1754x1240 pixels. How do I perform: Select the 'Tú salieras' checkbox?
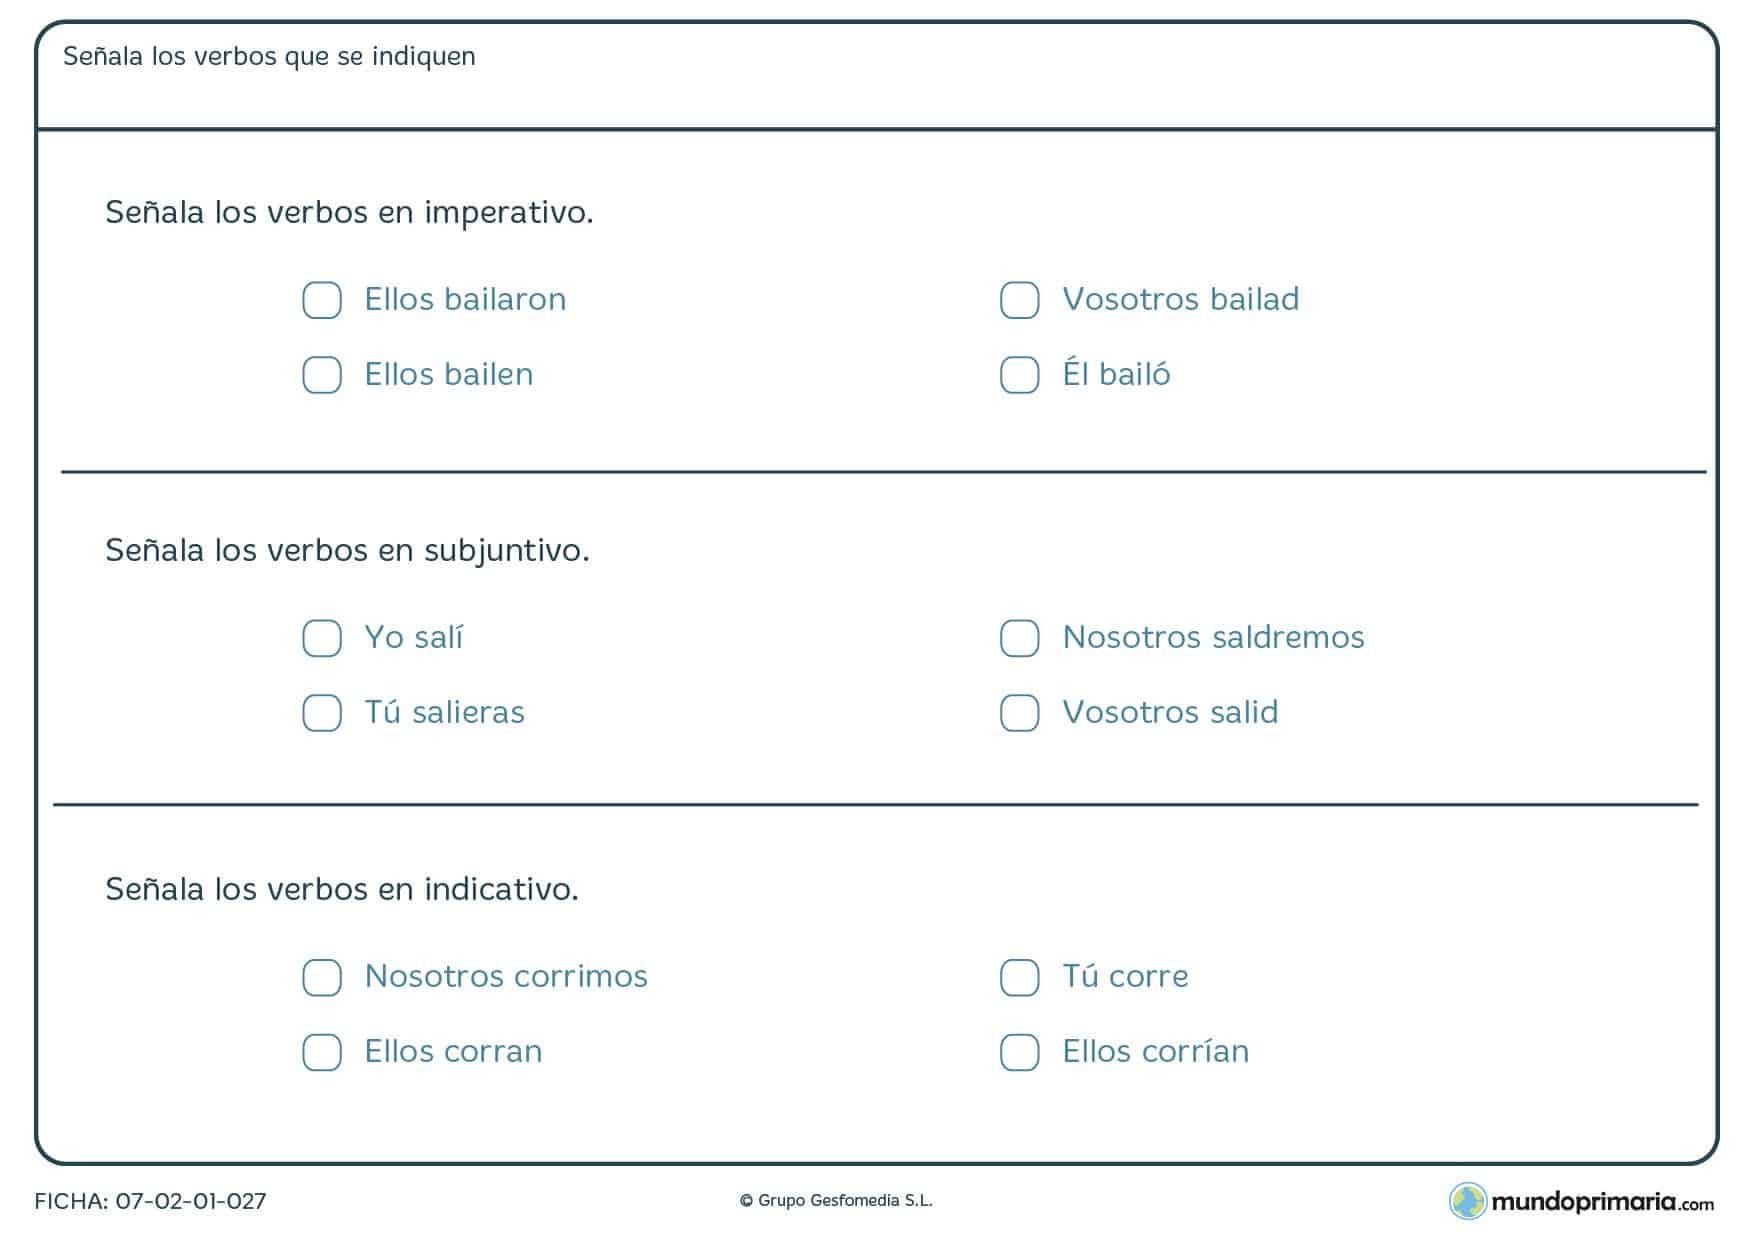tap(322, 713)
